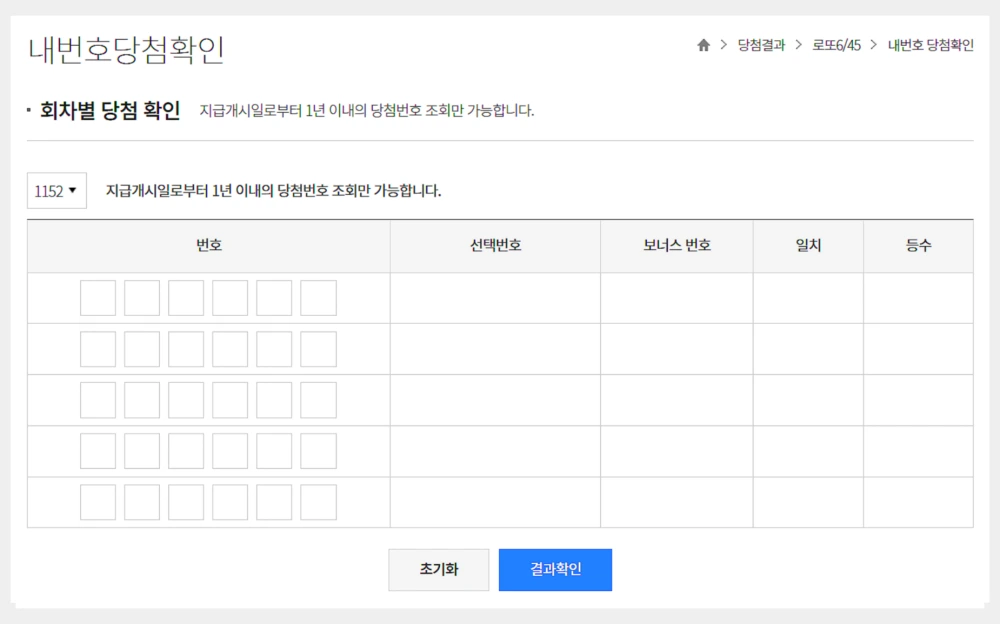Click the home icon in the breadcrumb
Image resolution: width=1000 pixels, height=624 pixels.
coord(706,44)
